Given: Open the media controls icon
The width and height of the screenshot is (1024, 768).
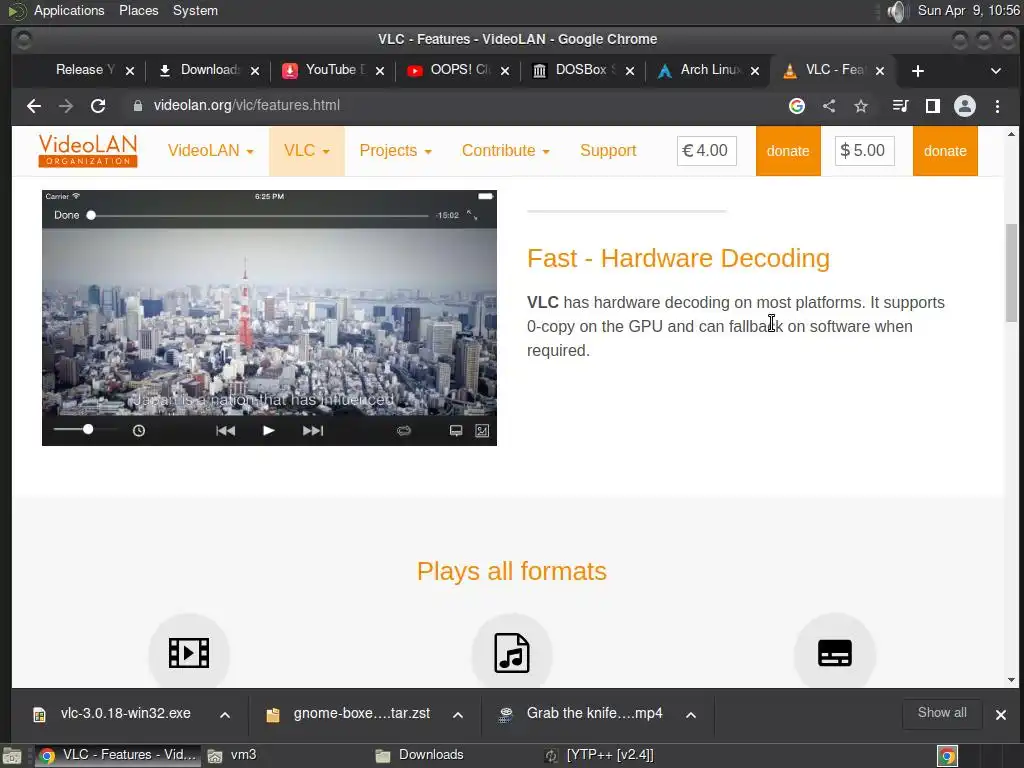Looking at the screenshot, I should (x=900, y=106).
